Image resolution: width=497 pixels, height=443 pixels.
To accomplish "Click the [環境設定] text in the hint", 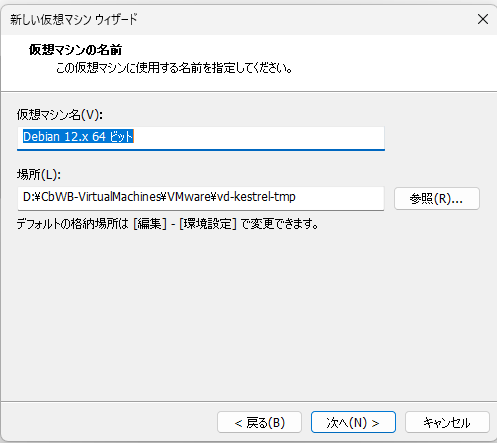I will (208, 223).
